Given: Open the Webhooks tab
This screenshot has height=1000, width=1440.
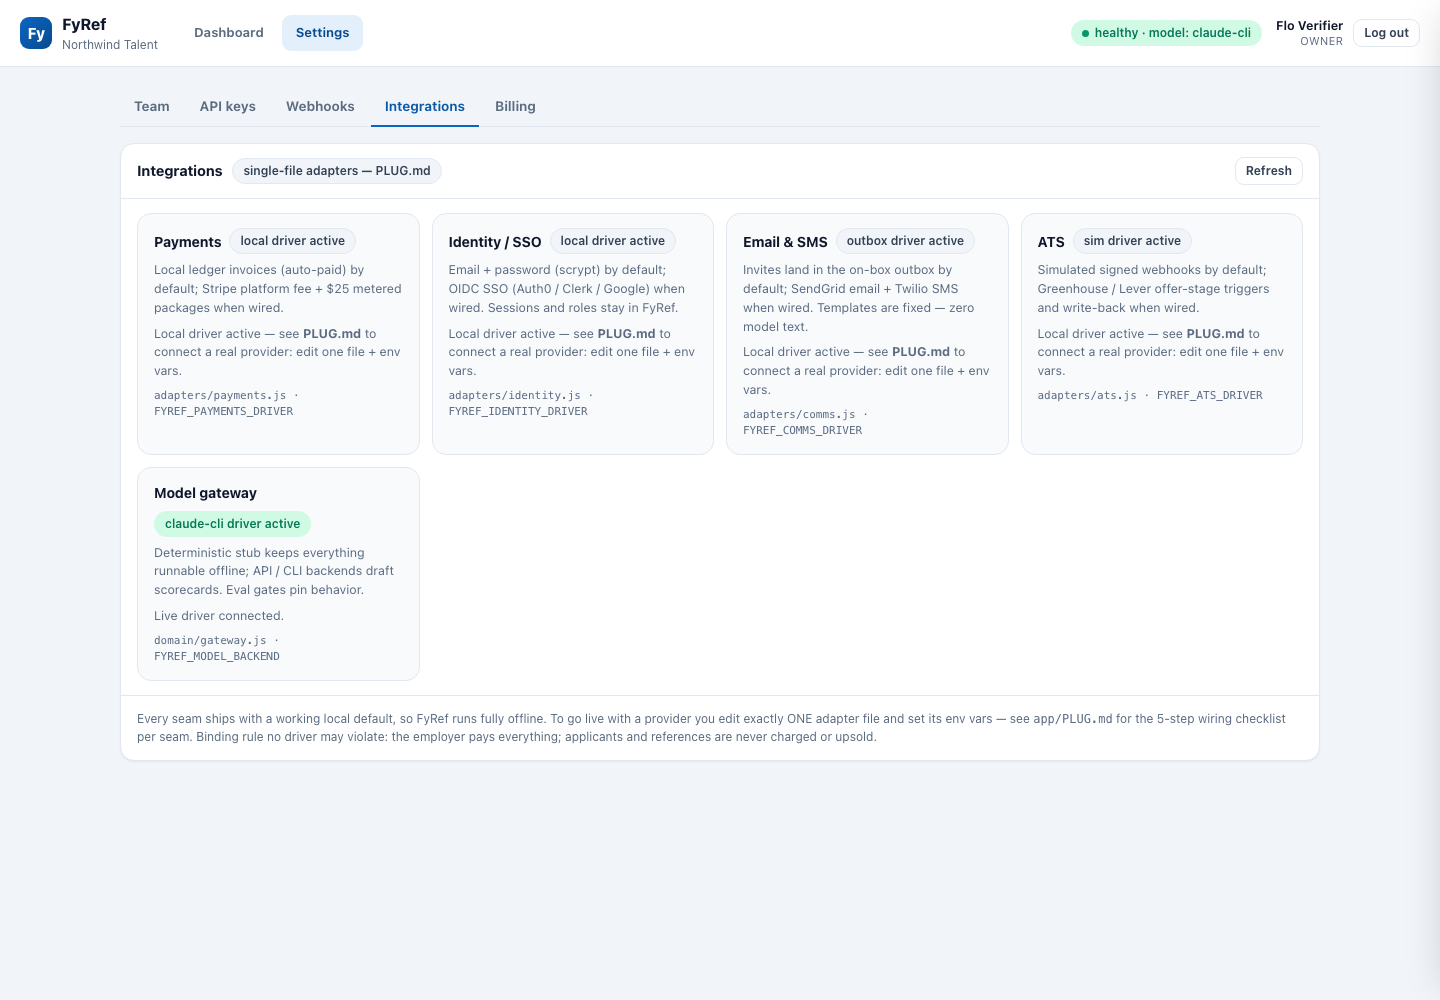Looking at the screenshot, I should 320,106.
